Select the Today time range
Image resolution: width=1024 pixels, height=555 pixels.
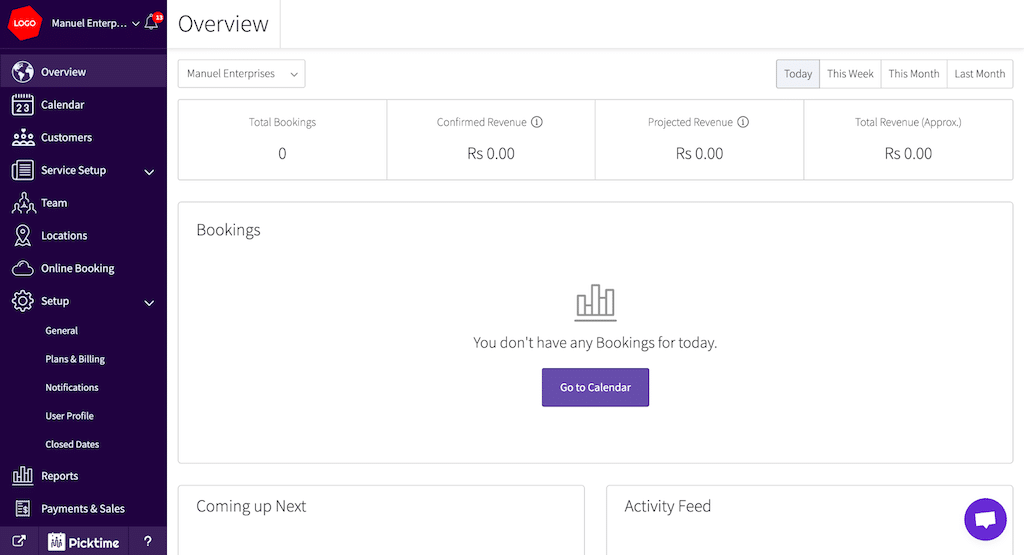click(x=798, y=74)
